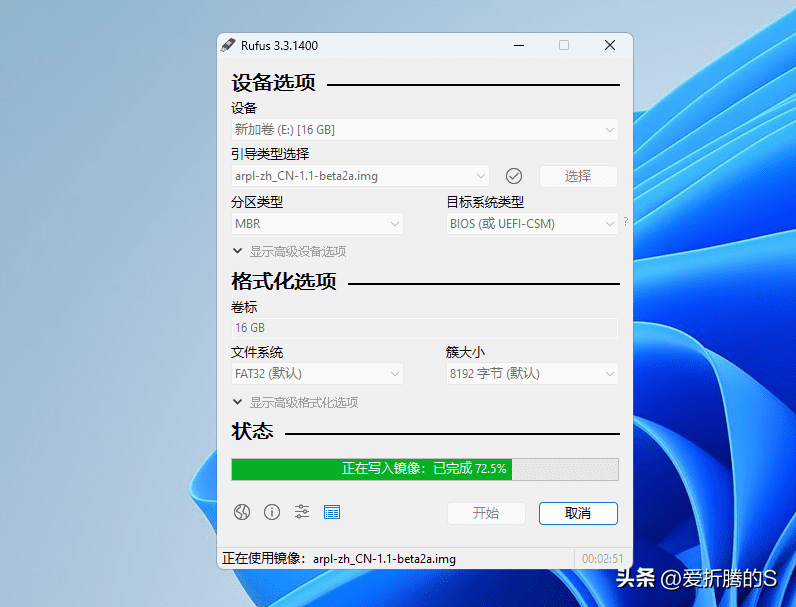Open the 文件系统 FAT32 dropdown

pyautogui.click(x=317, y=374)
